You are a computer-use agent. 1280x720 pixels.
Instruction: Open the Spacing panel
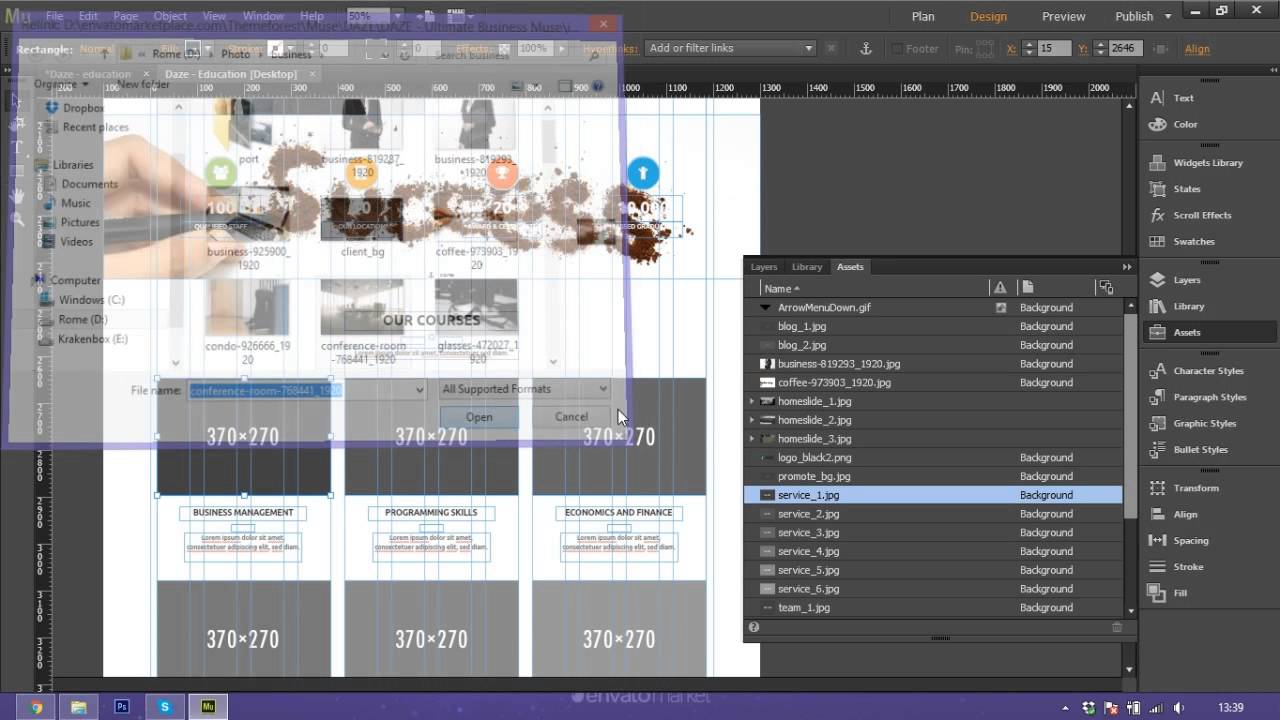1179,540
